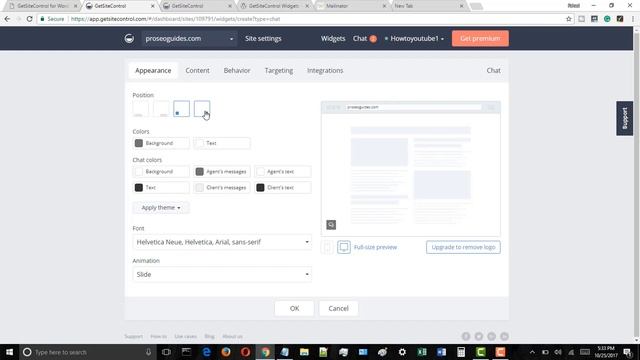Click Upgrade to remove logo button
Image resolution: width=640 pixels, height=360 pixels.
[463, 247]
